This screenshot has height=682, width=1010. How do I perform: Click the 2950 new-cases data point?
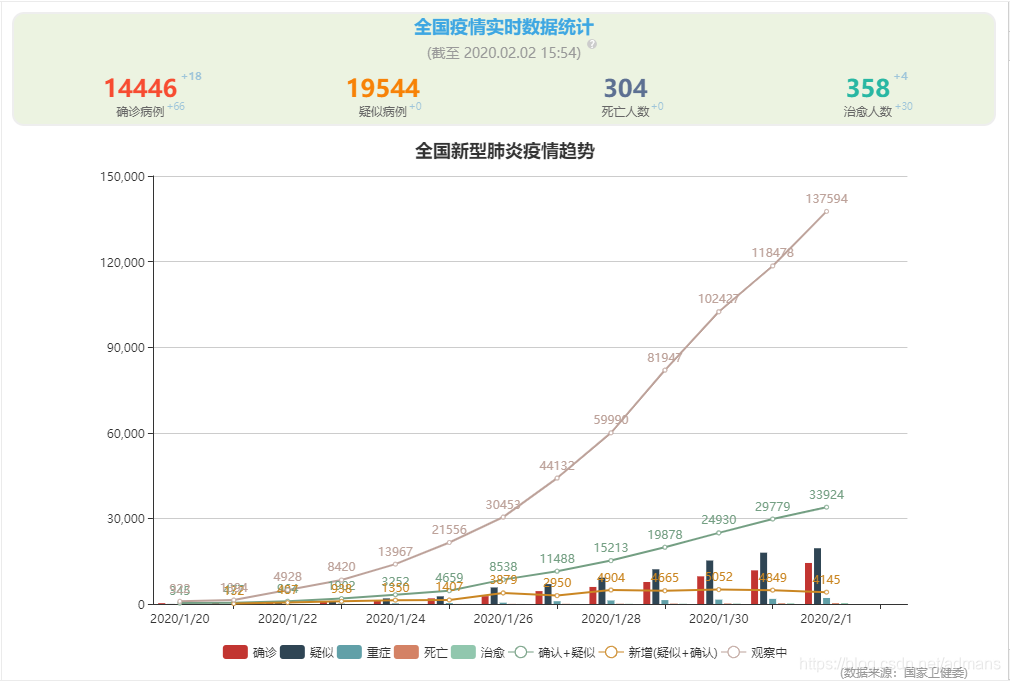pos(557,596)
